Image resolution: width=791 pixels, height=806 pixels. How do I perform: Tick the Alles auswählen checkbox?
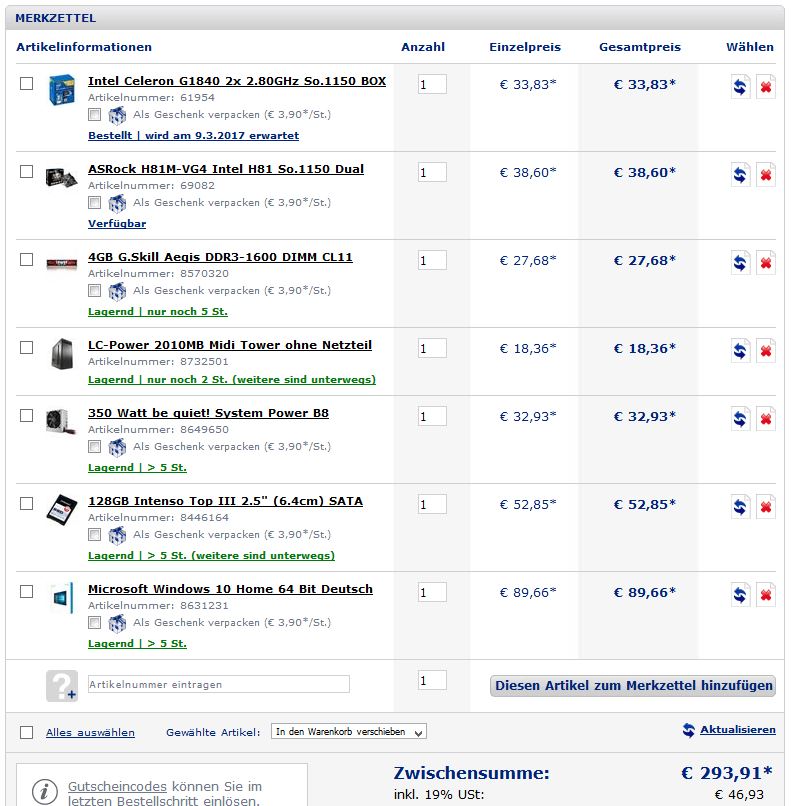click(26, 732)
